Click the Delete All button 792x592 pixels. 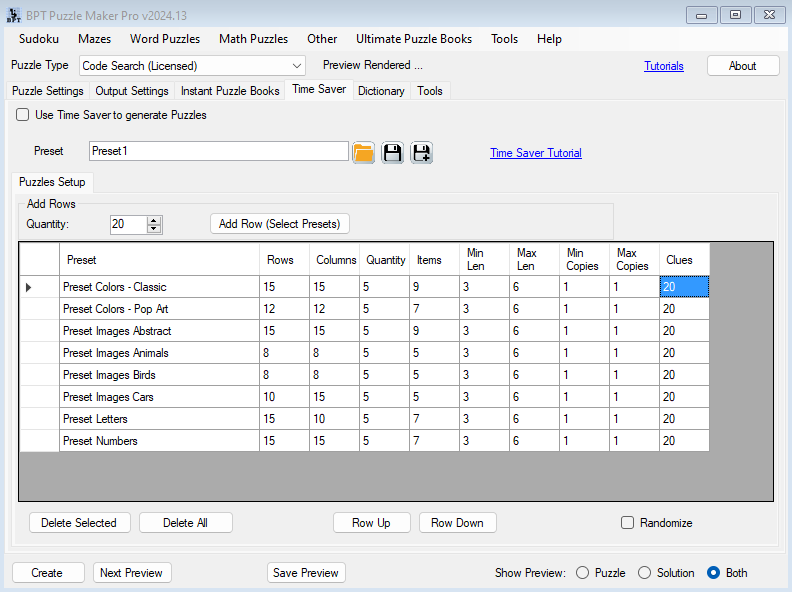[x=185, y=523]
